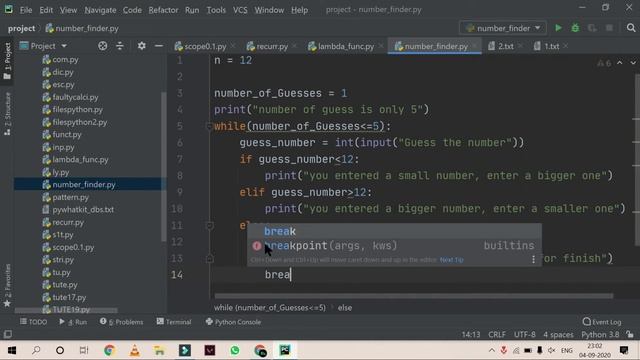Show hidden system tray icons
Image resolution: width=640 pixels, height=360 pixels.
(x=492, y=350)
